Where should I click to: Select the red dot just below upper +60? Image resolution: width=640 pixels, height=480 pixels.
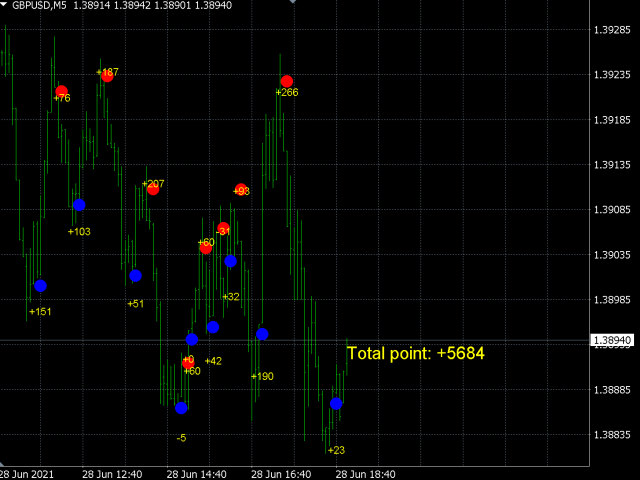pos(206,248)
